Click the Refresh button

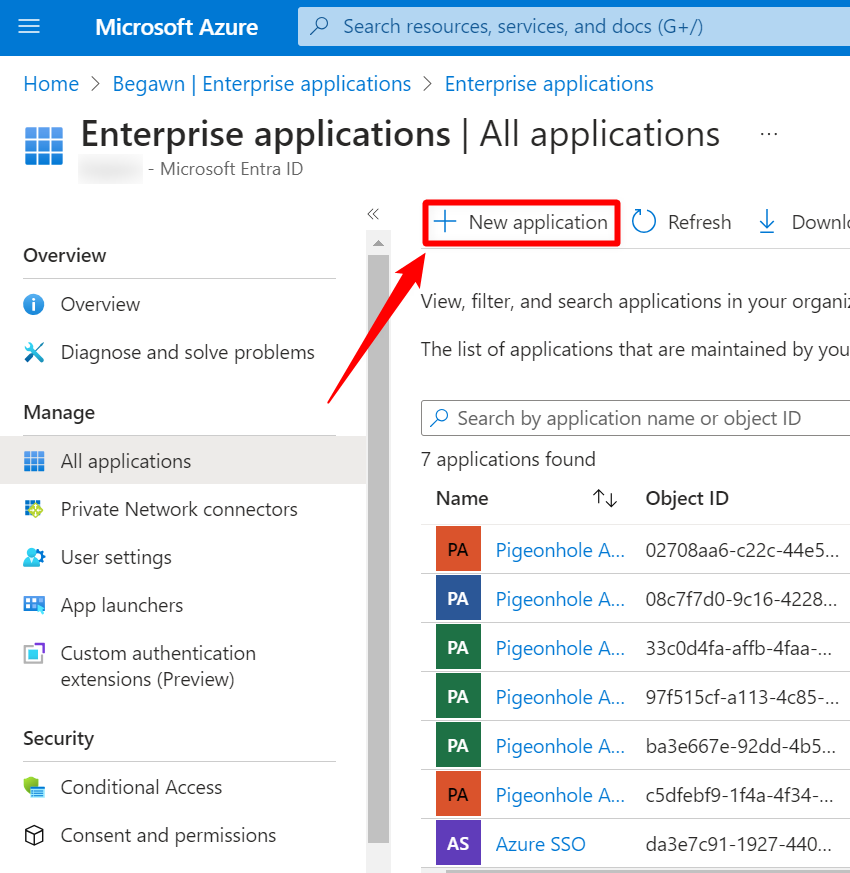pos(682,222)
